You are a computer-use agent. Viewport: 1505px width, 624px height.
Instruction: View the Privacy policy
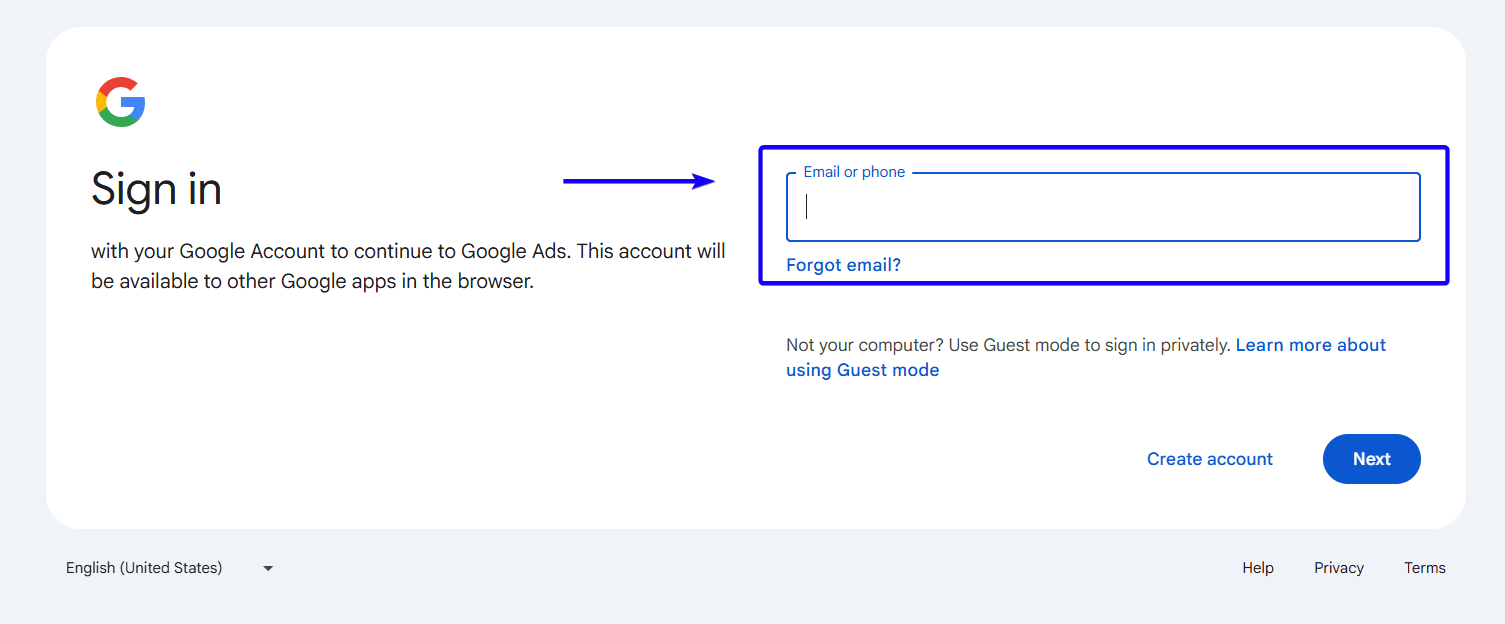(x=1338, y=567)
